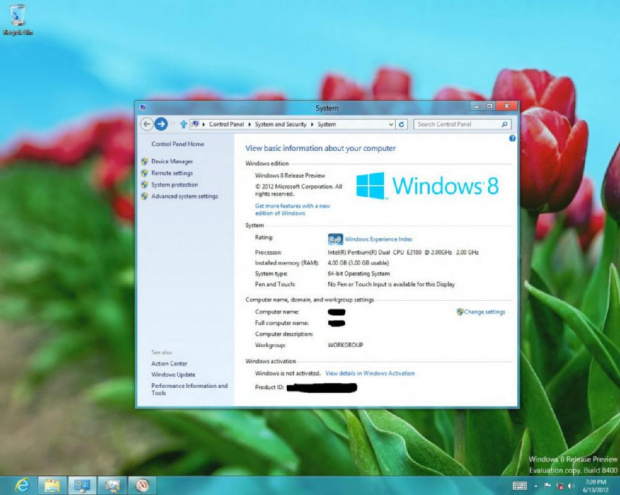Click the heading 'View basic information about your computer'

point(320,148)
